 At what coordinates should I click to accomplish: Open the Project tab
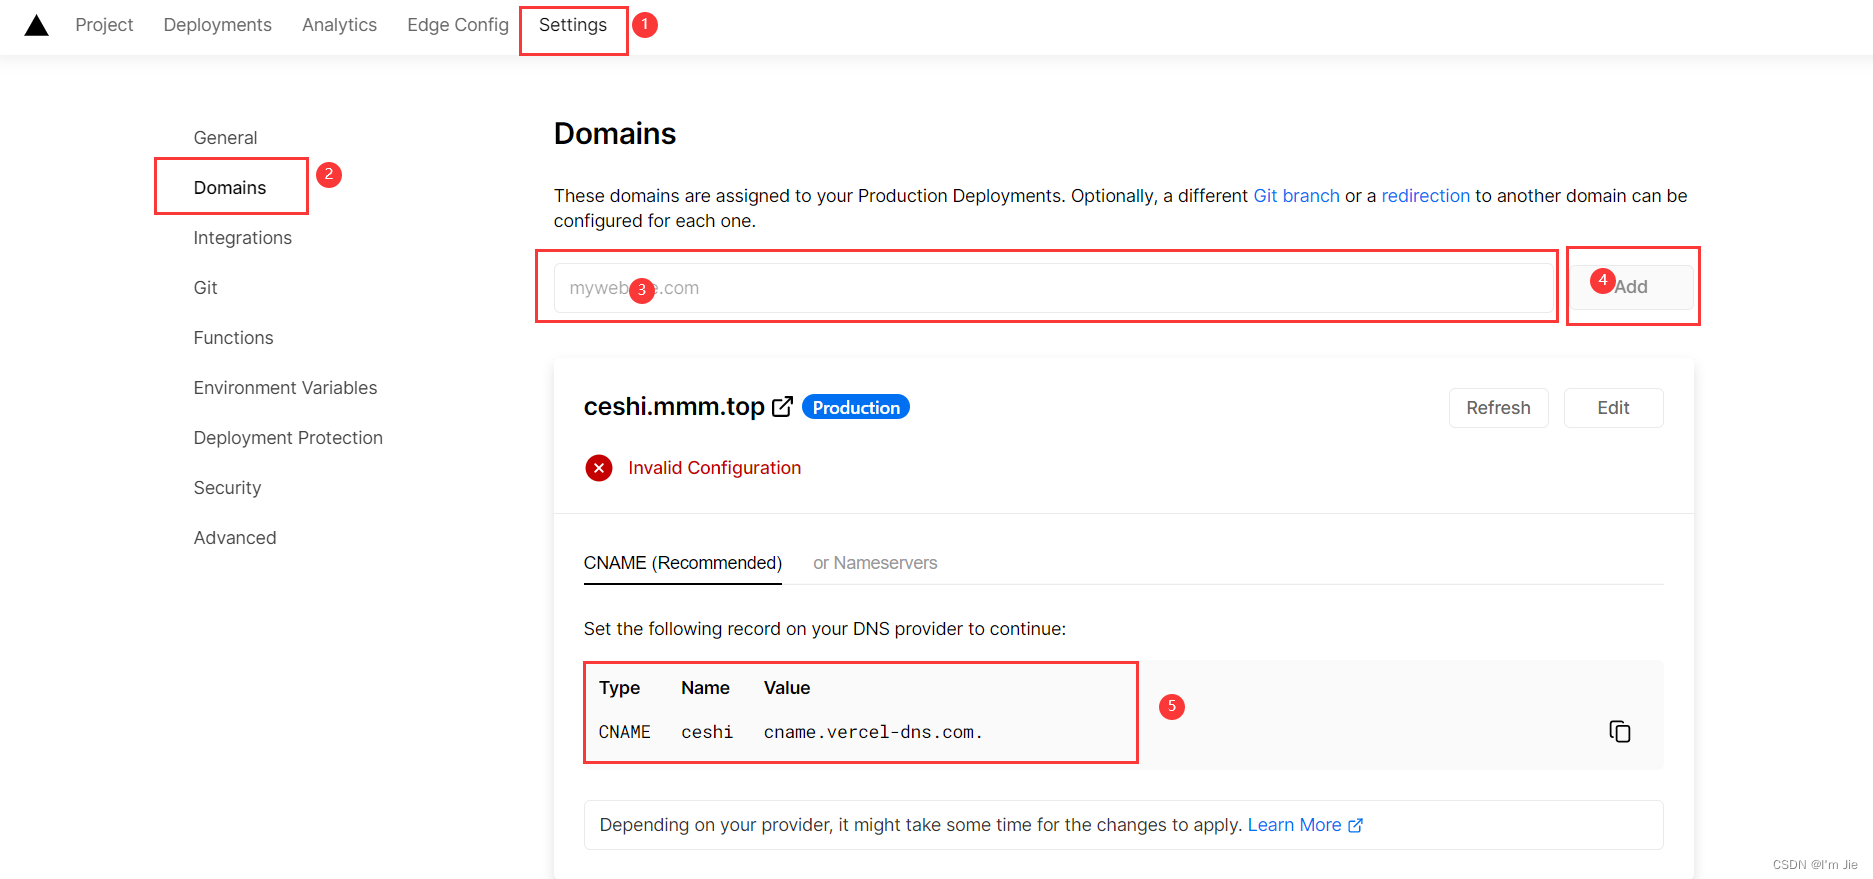tap(104, 25)
